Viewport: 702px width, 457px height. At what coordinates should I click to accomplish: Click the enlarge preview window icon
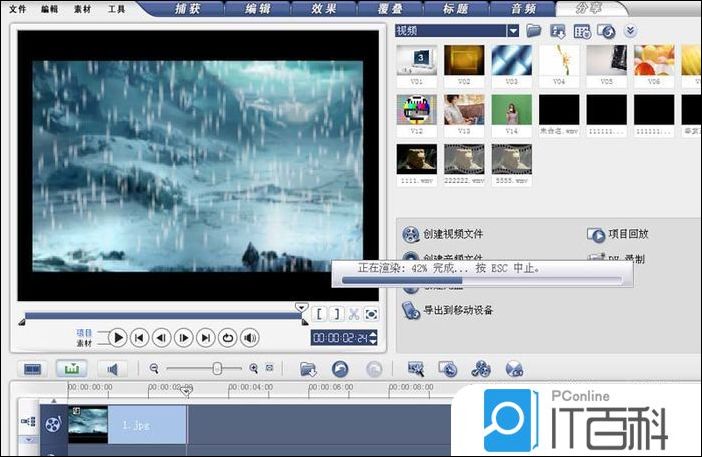[371, 313]
